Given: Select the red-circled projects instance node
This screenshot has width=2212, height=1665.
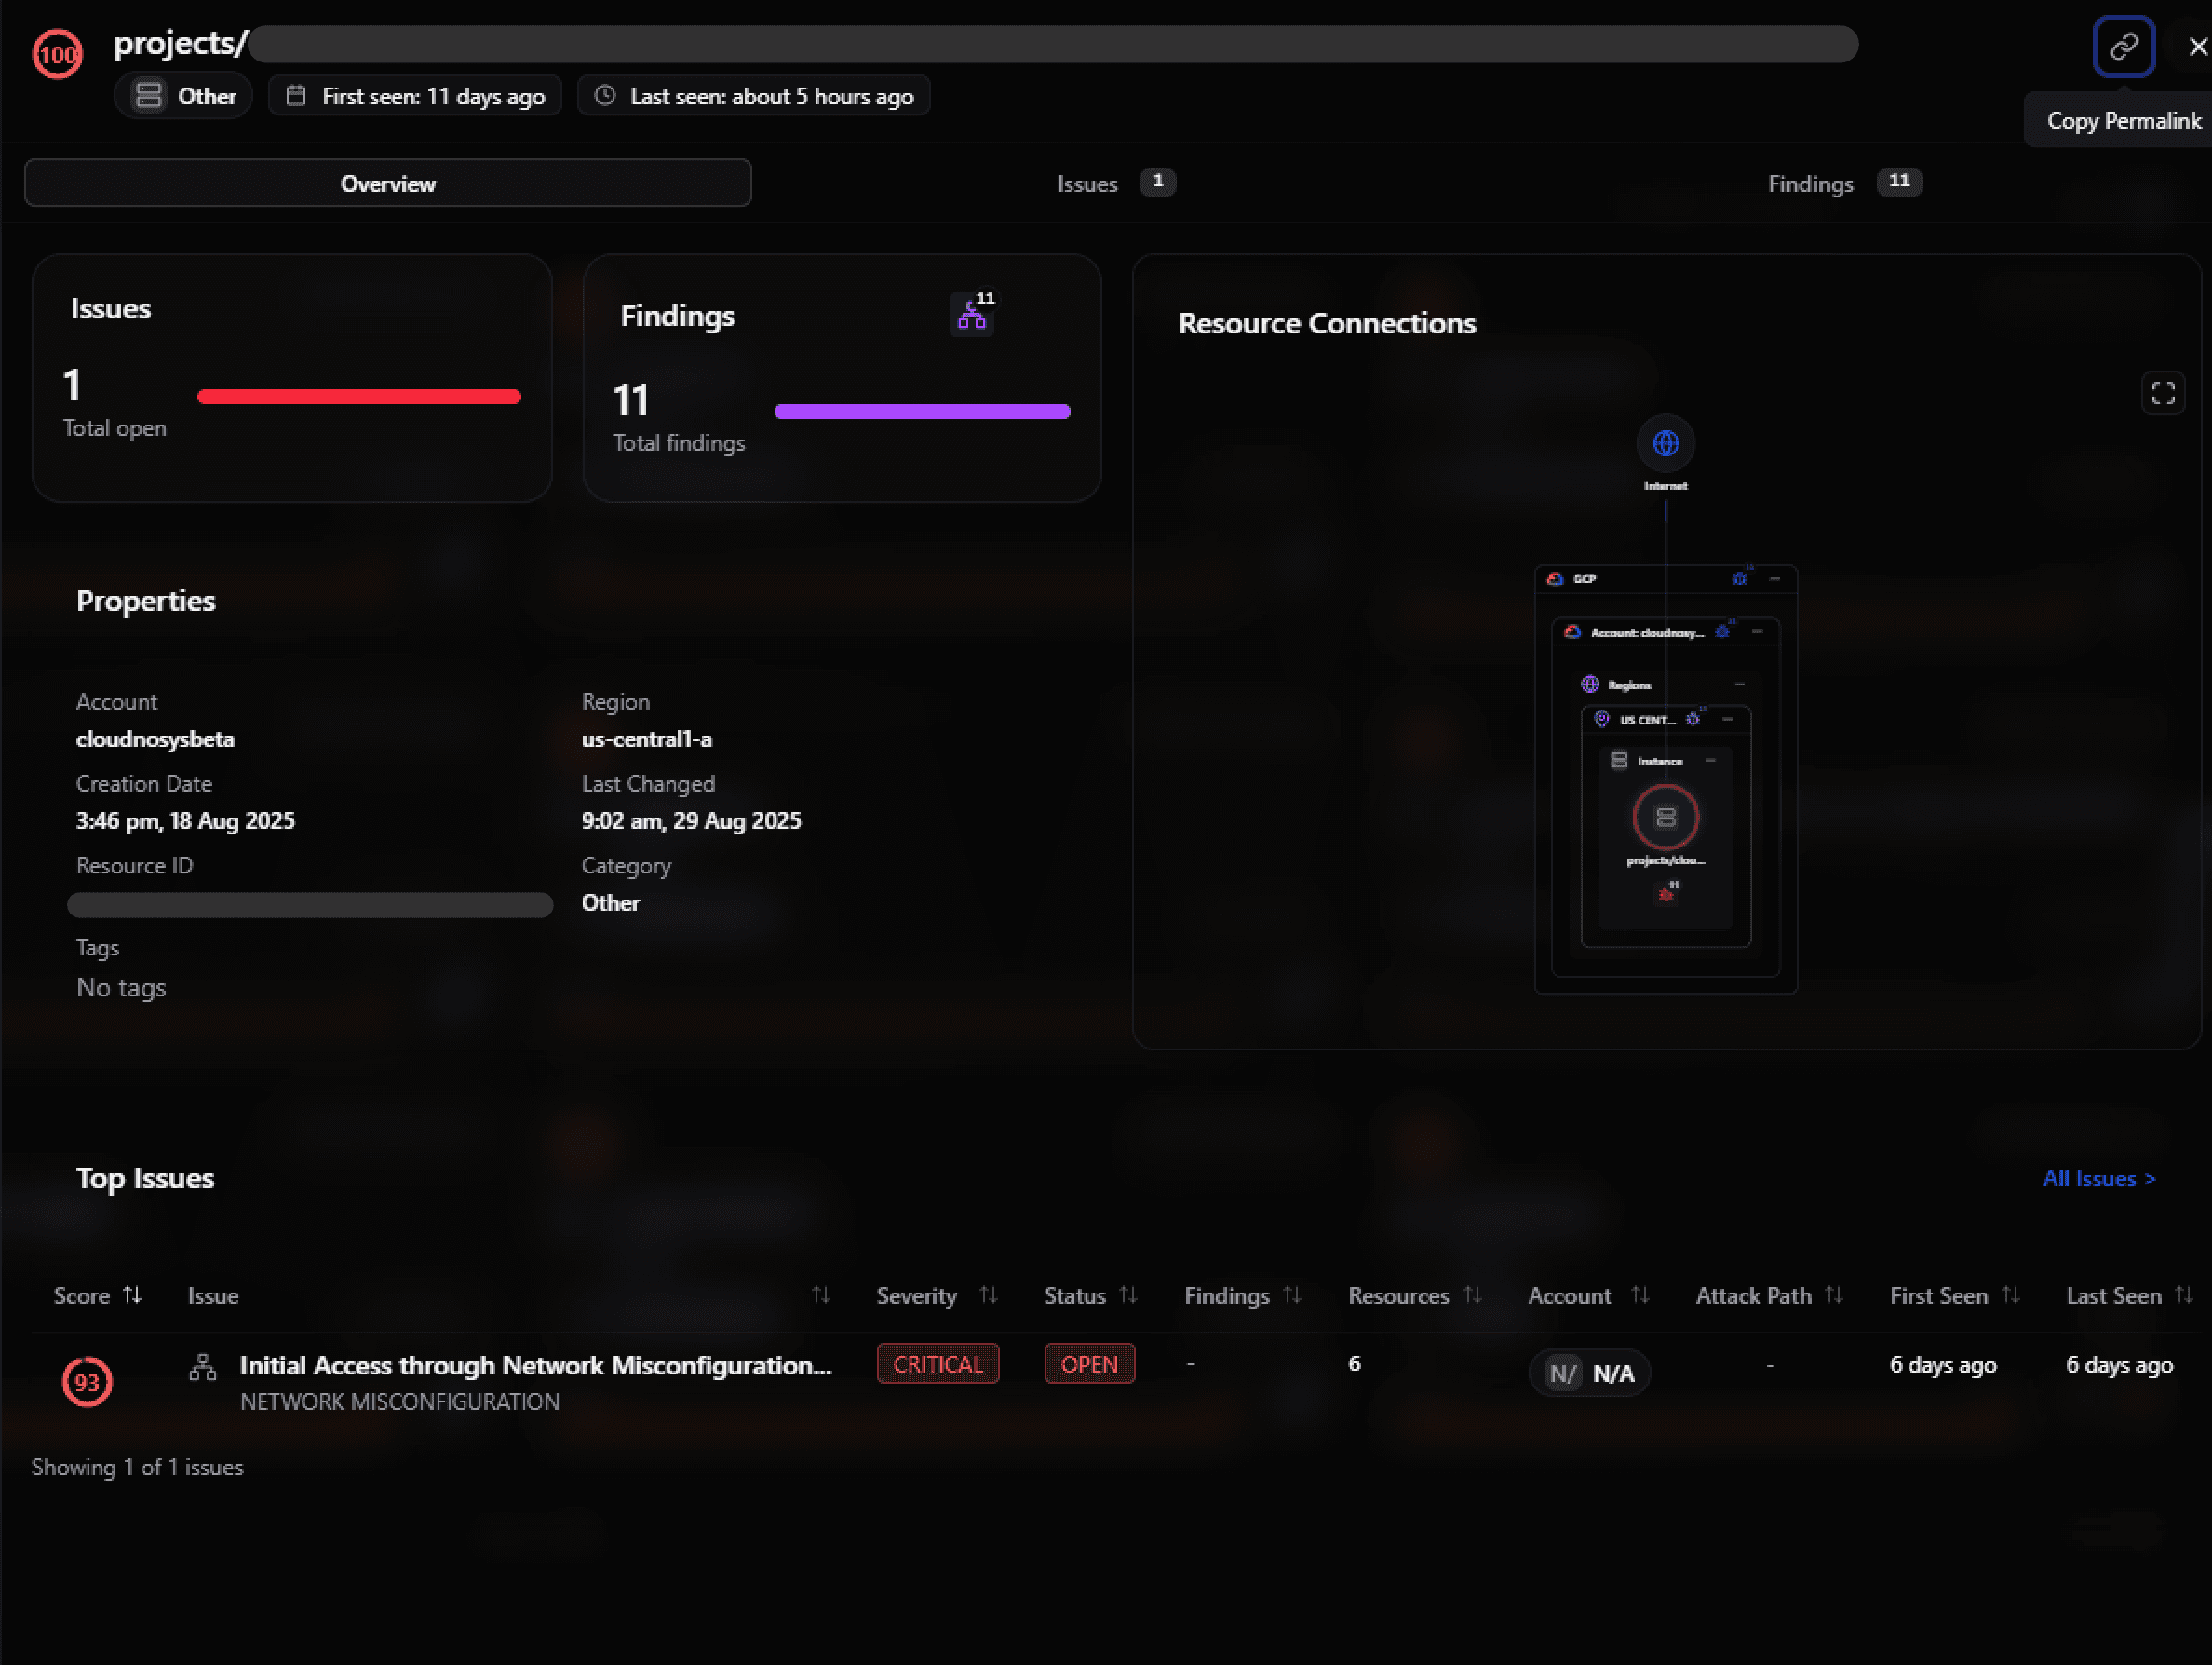Looking at the screenshot, I should [1665, 818].
